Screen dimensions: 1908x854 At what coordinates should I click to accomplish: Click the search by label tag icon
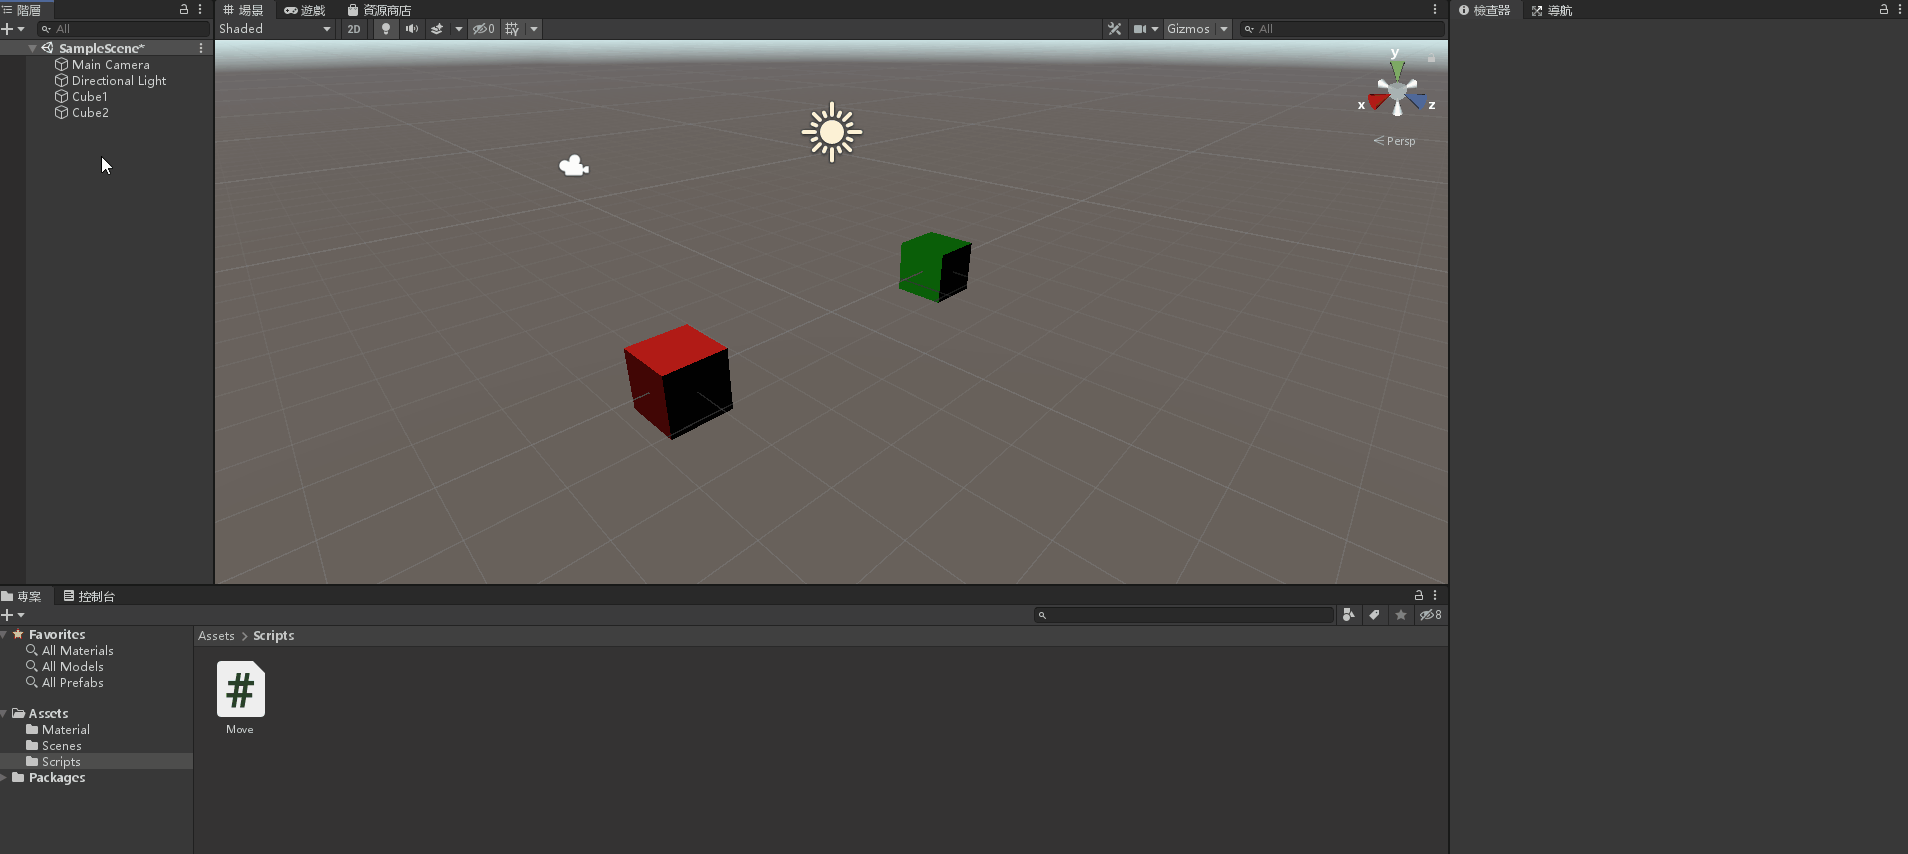(1374, 615)
